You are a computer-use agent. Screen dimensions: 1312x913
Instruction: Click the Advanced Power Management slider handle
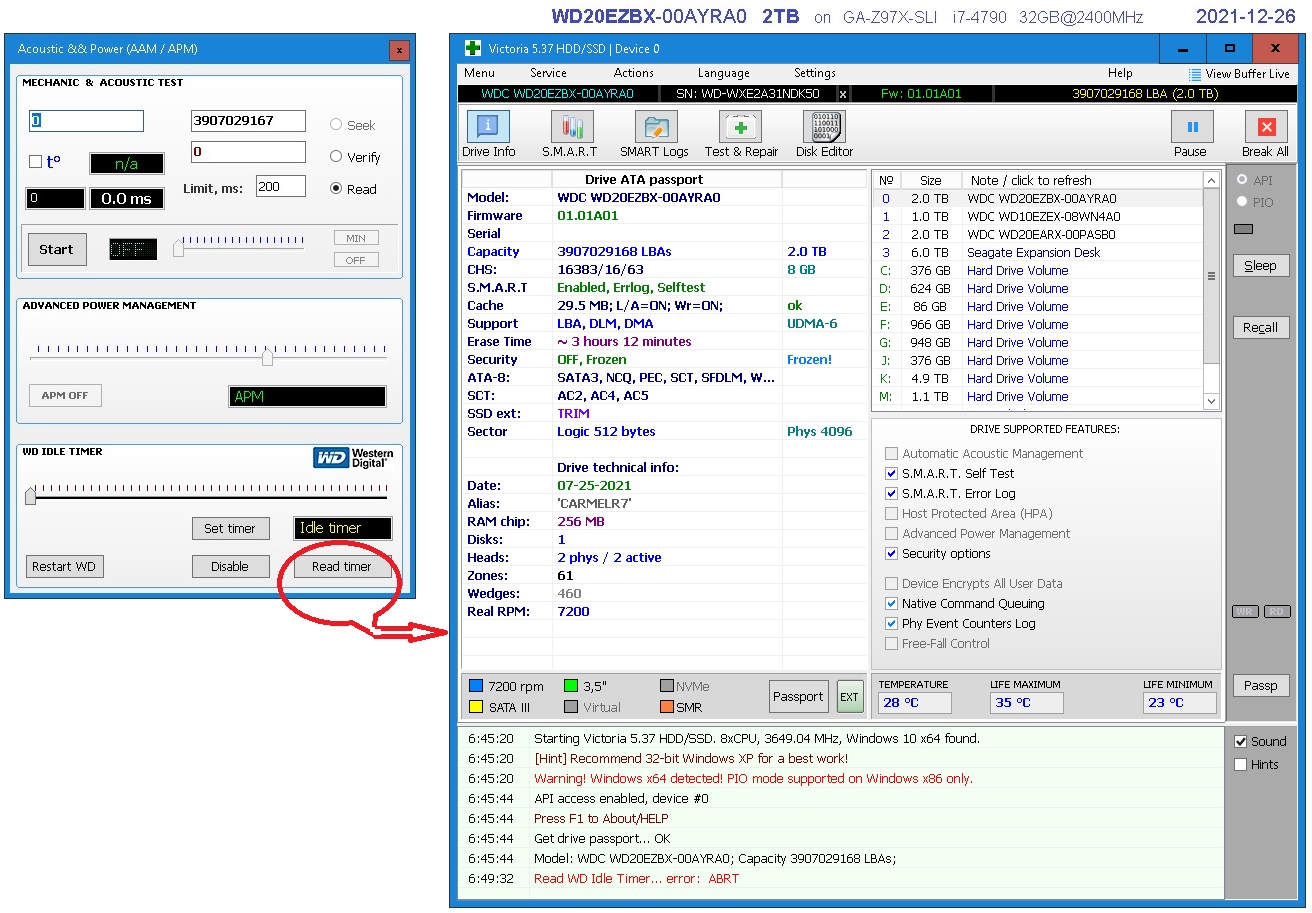pyautogui.click(x=267, y=356)
